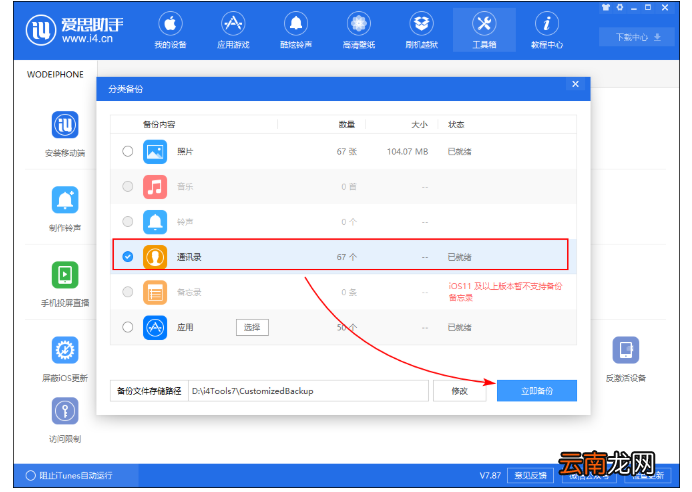Open the 刷机越狱 flash section

[x=421, y=30]
